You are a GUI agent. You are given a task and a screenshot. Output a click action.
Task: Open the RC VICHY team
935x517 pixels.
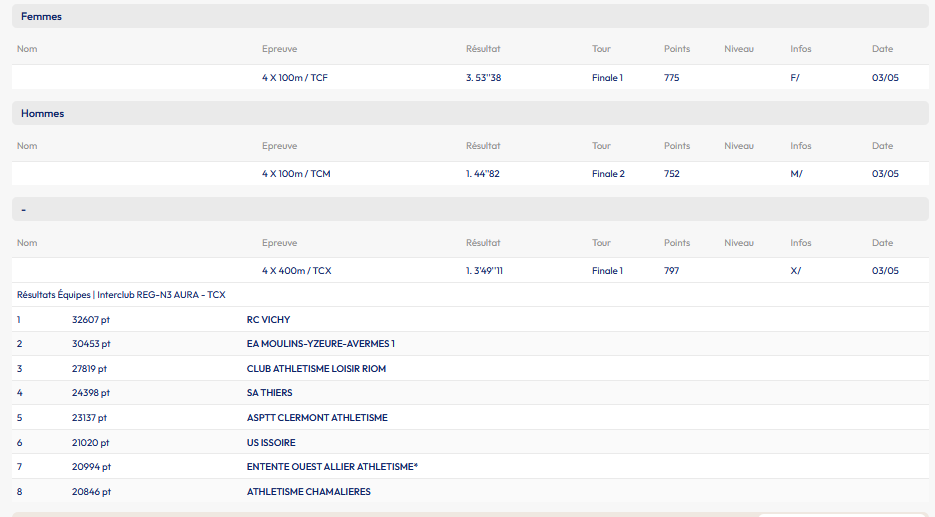point(268,320)
